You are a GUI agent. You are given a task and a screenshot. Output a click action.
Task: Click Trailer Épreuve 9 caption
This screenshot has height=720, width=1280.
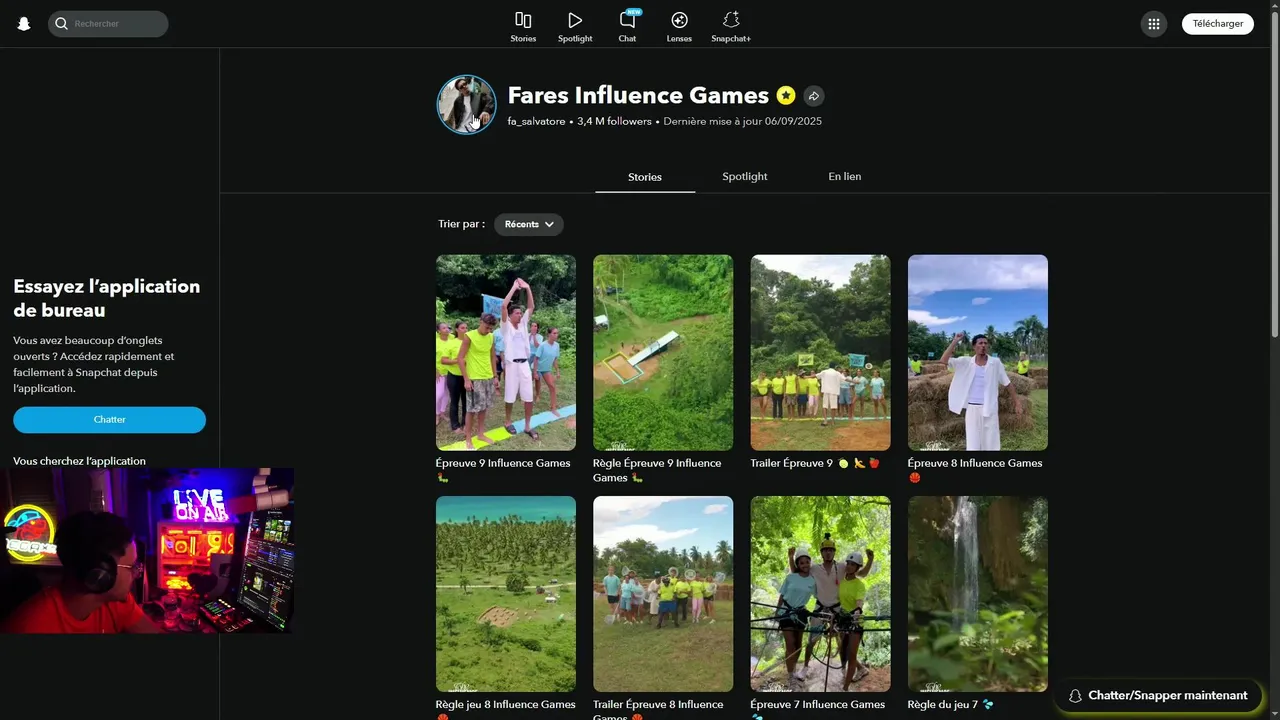pos(815,463)
